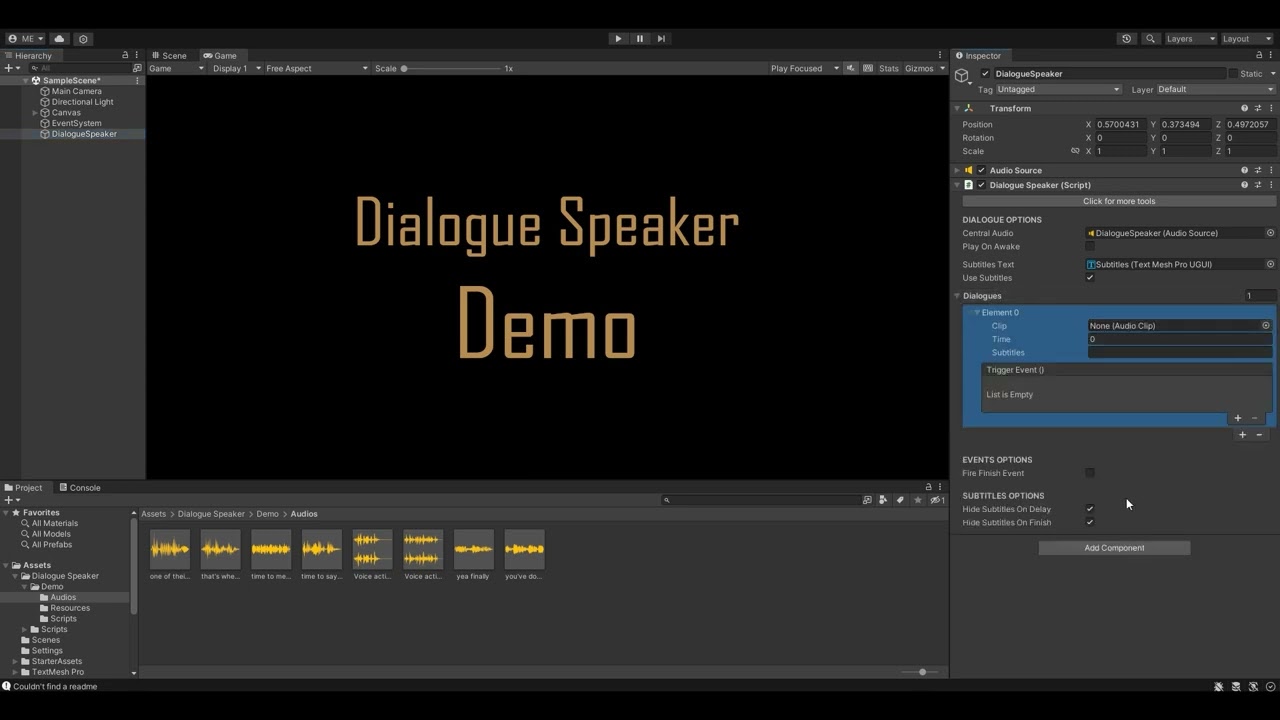Open the Project search by label icon
The height and width of the screenshot is (720, 1280).
pyautogui.click(x=900, y=500)
